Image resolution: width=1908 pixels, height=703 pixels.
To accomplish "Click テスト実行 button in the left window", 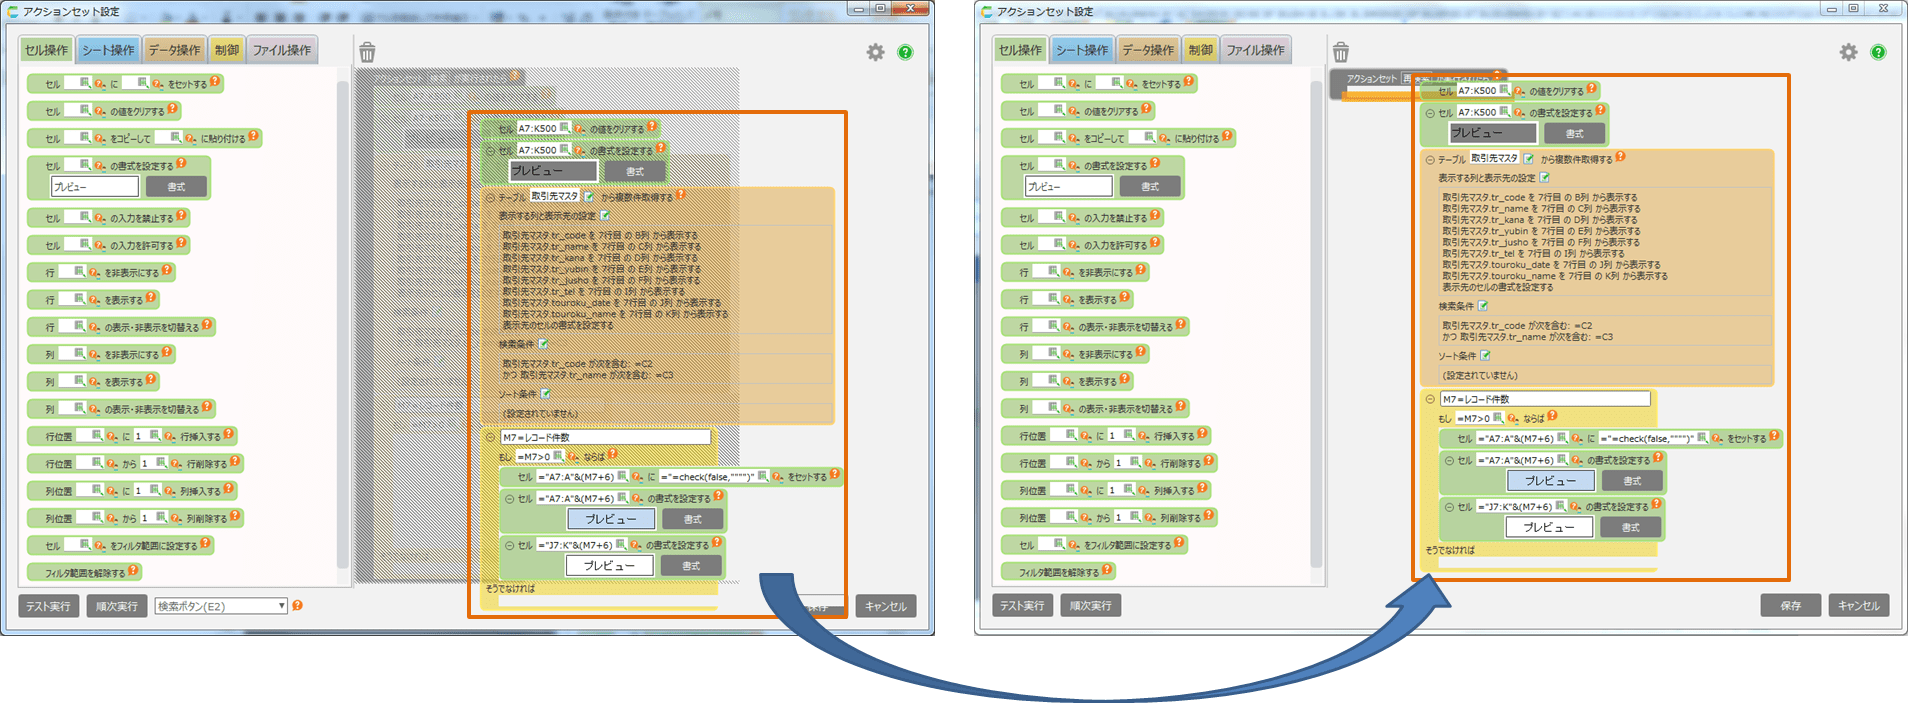I will point(48,606).
